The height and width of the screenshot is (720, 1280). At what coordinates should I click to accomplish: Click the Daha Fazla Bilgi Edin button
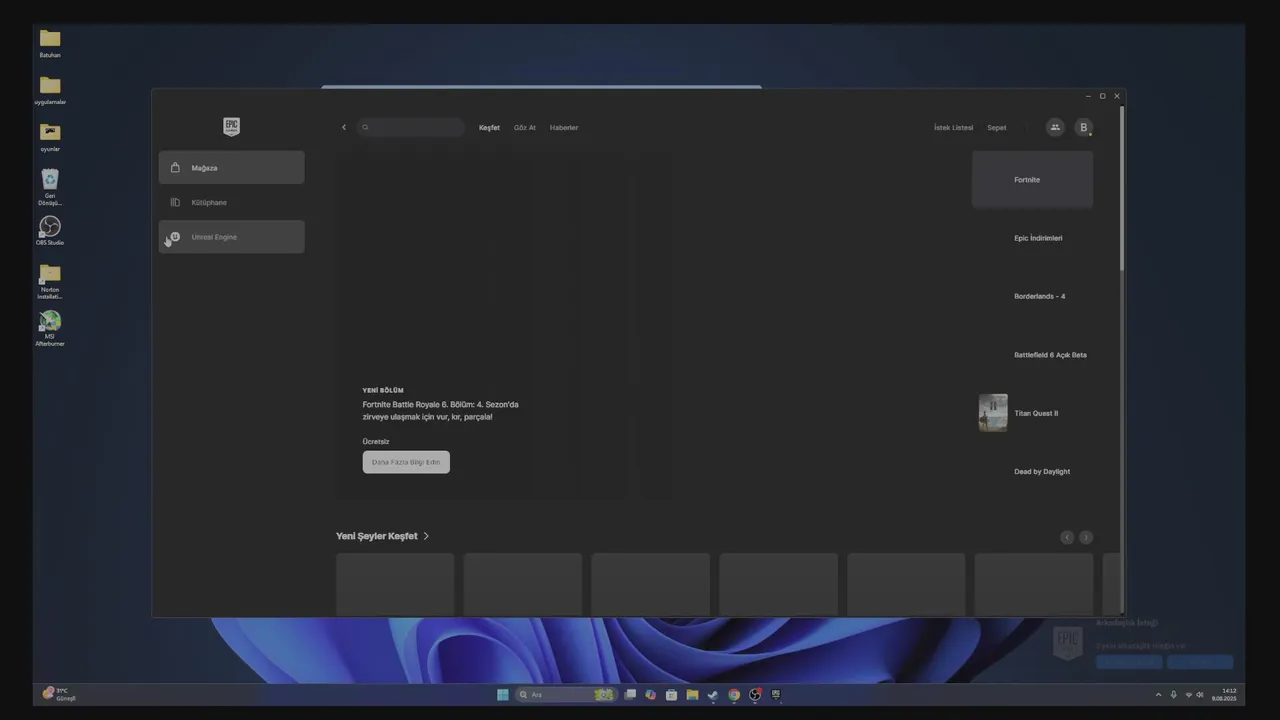(x=406, y=462)
